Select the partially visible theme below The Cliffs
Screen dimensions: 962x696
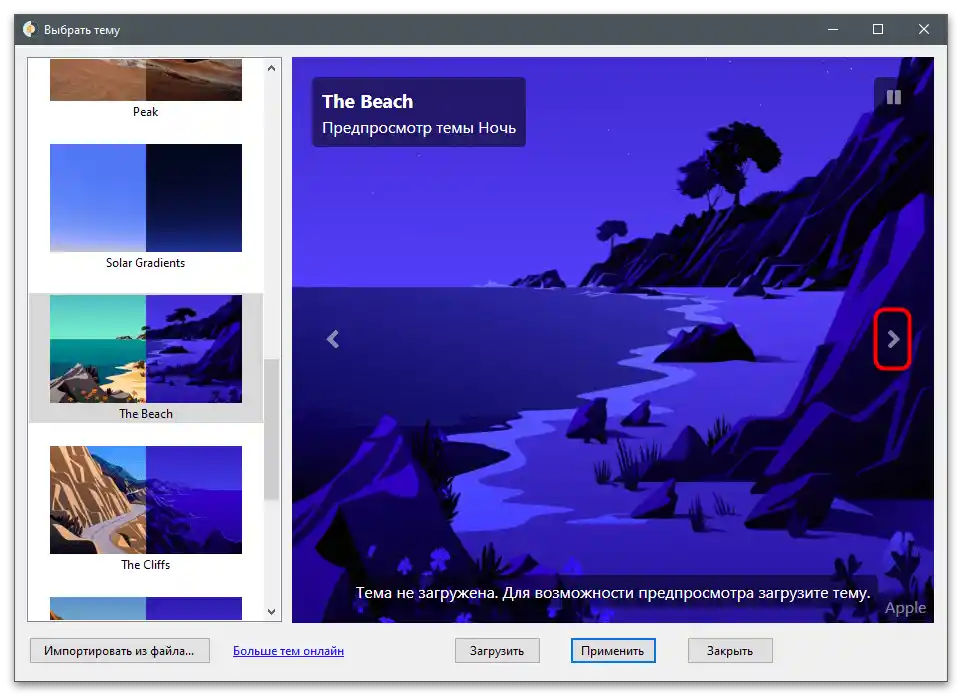146,608
